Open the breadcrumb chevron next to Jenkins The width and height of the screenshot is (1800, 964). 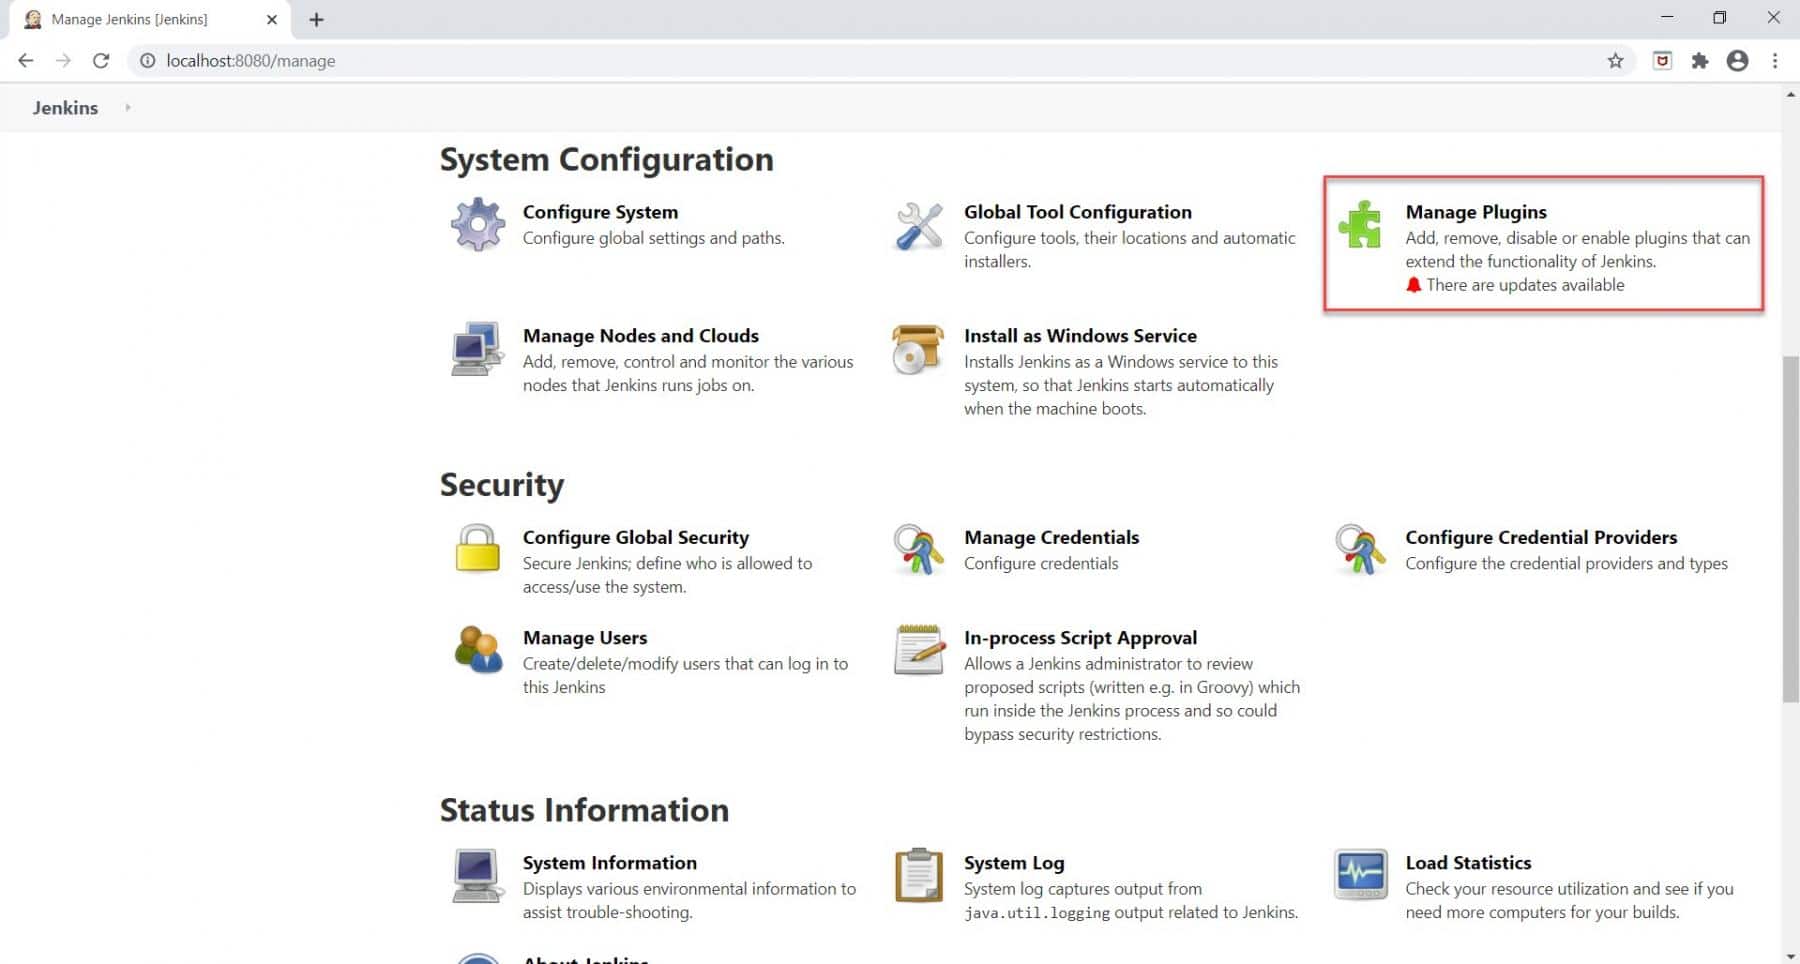[127, 107]
